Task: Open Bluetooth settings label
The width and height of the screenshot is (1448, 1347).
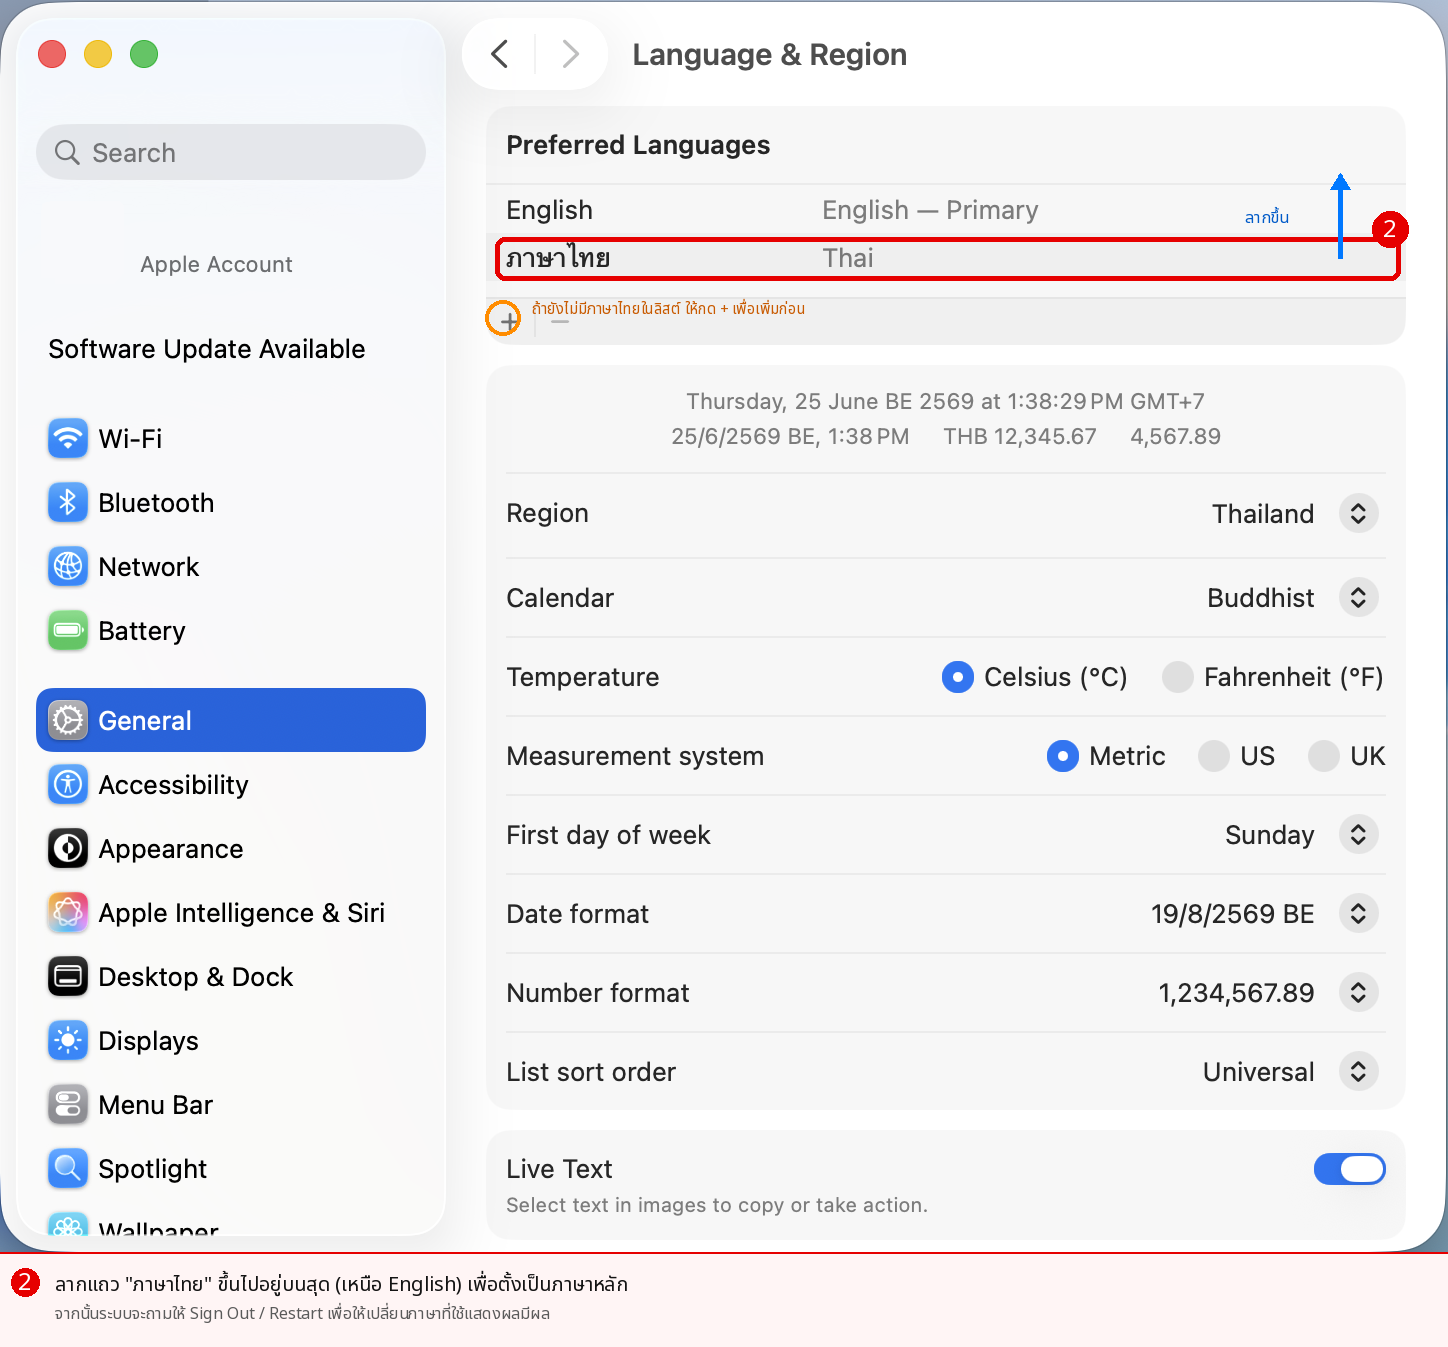Action: coord(156,502)
